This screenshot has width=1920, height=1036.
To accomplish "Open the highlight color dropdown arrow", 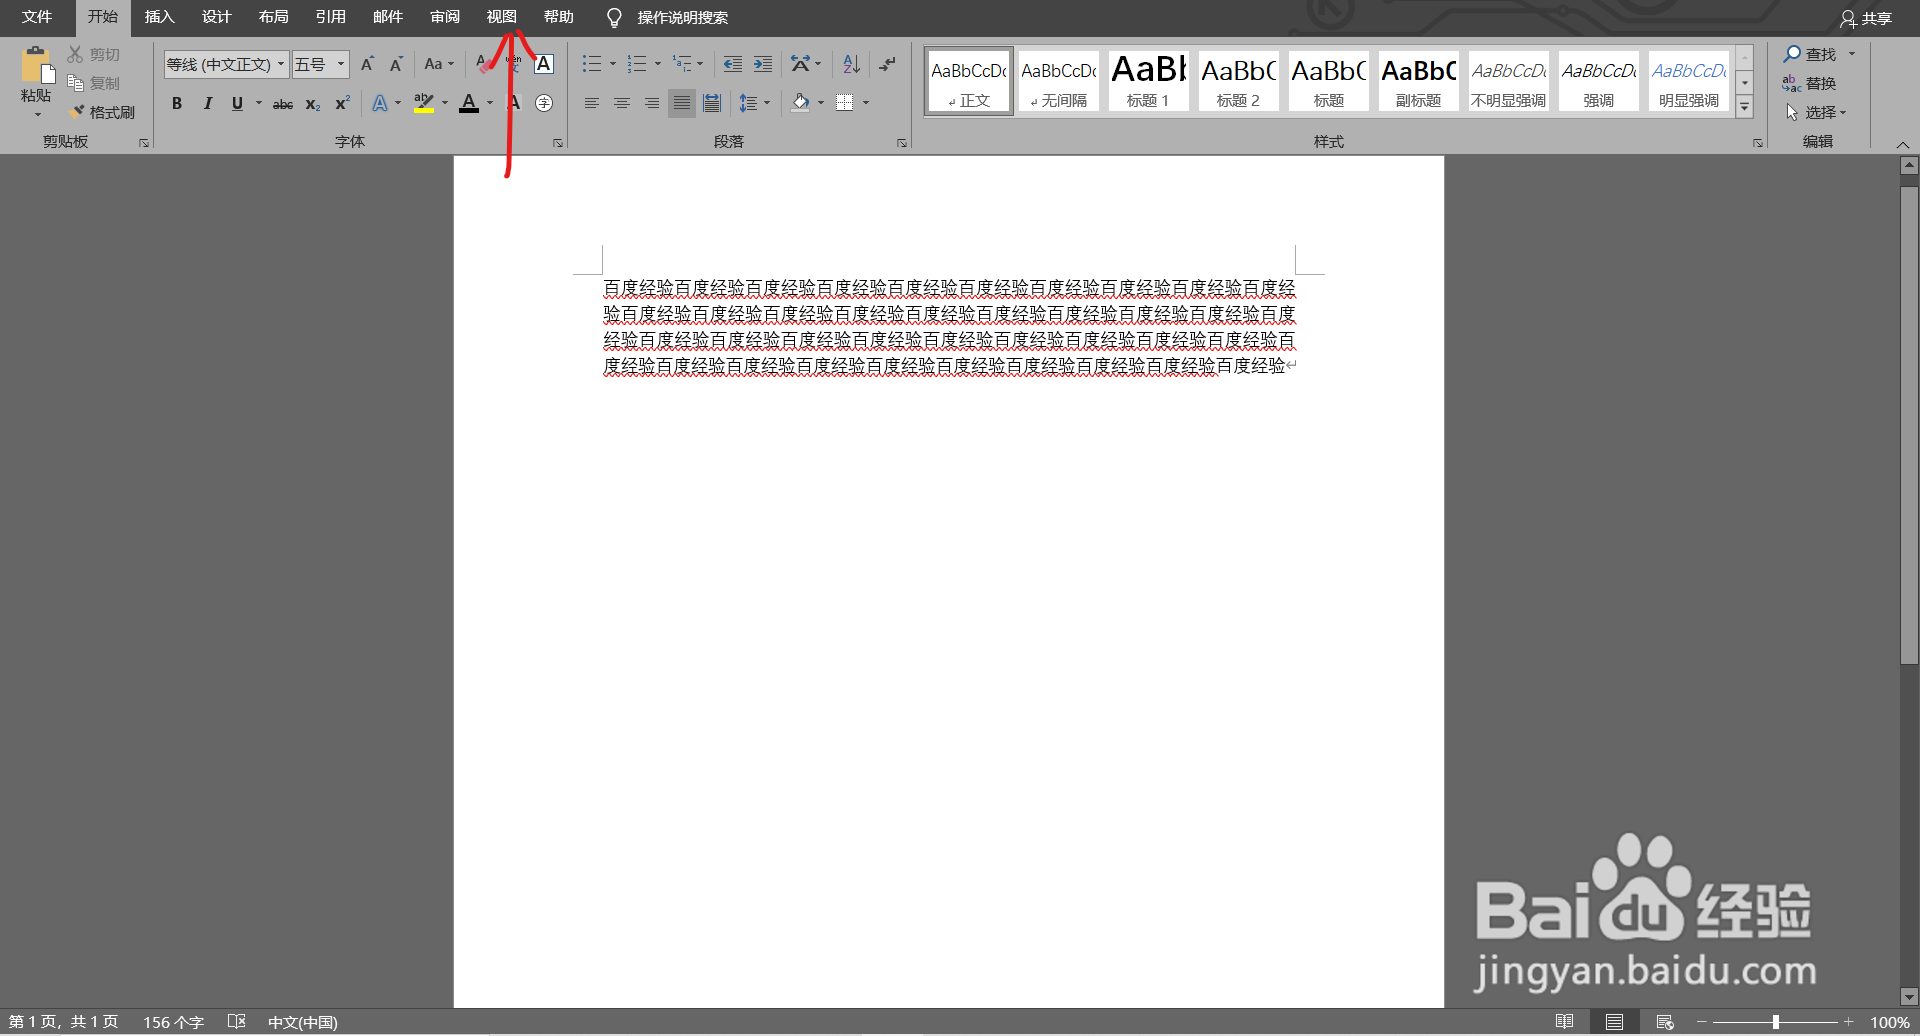I will pyautogui.click(x=445, y=103).
